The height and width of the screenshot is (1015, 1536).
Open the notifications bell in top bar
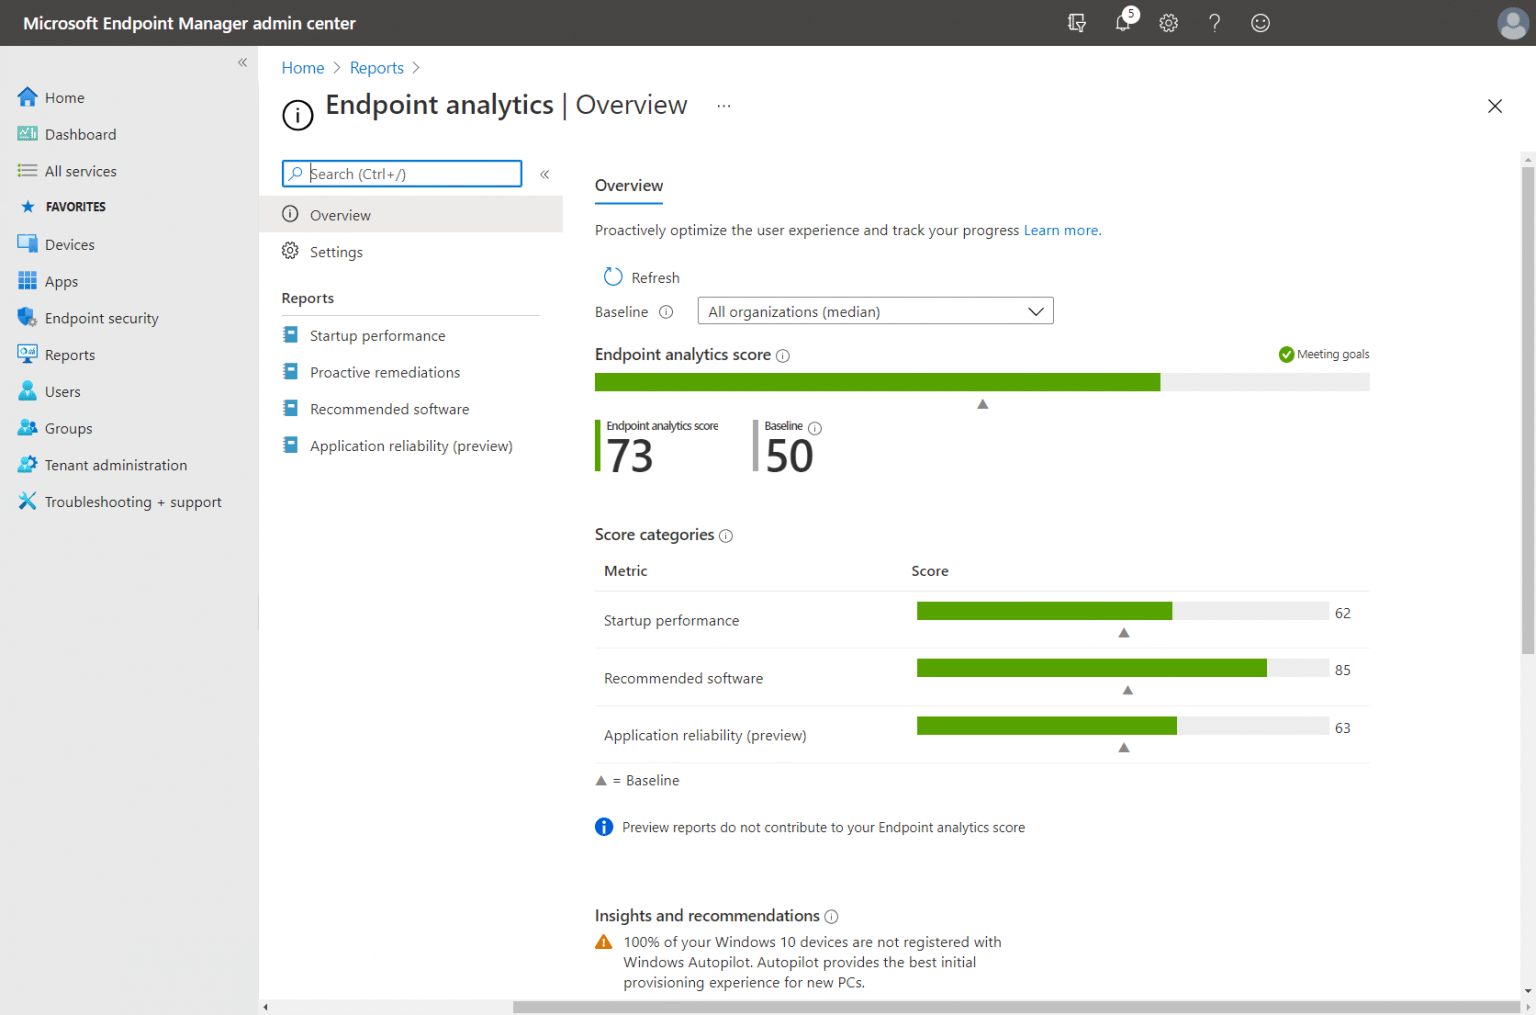[1122, 22]
